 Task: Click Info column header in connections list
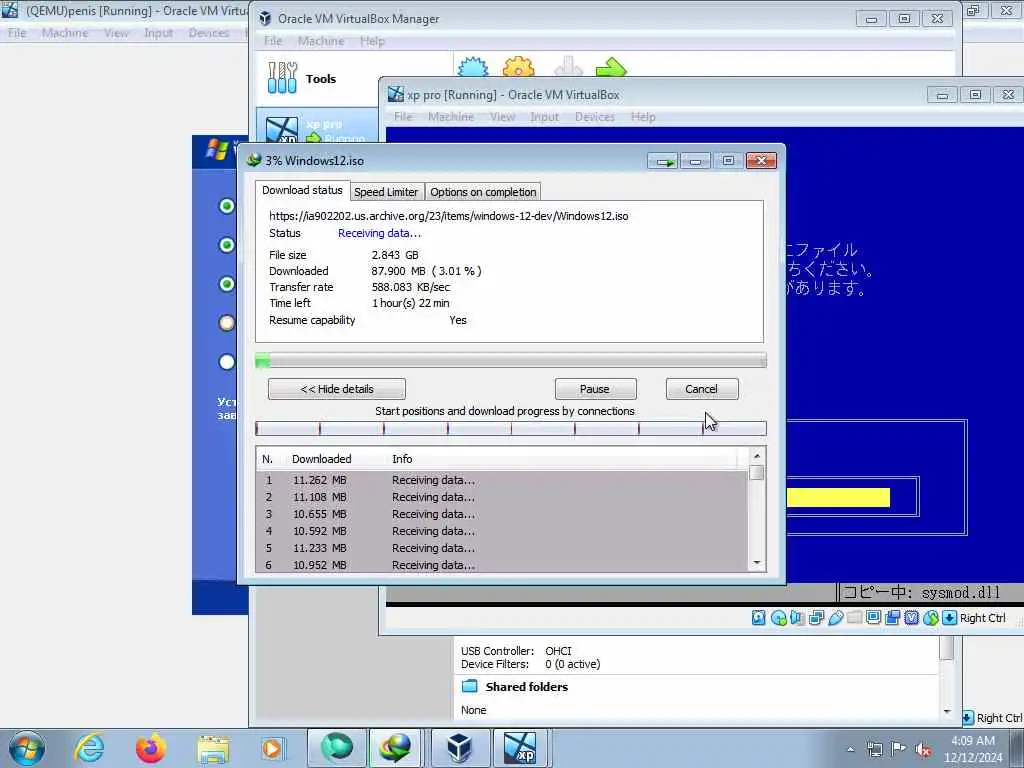pyautogui.click(x=402, y=459)
